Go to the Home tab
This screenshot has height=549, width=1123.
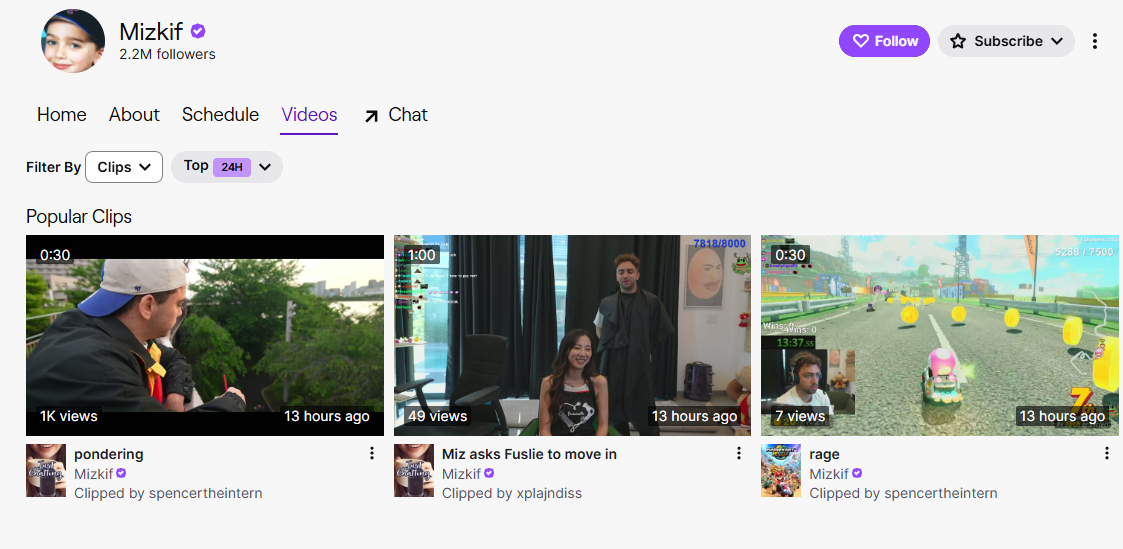coord(62,115)
